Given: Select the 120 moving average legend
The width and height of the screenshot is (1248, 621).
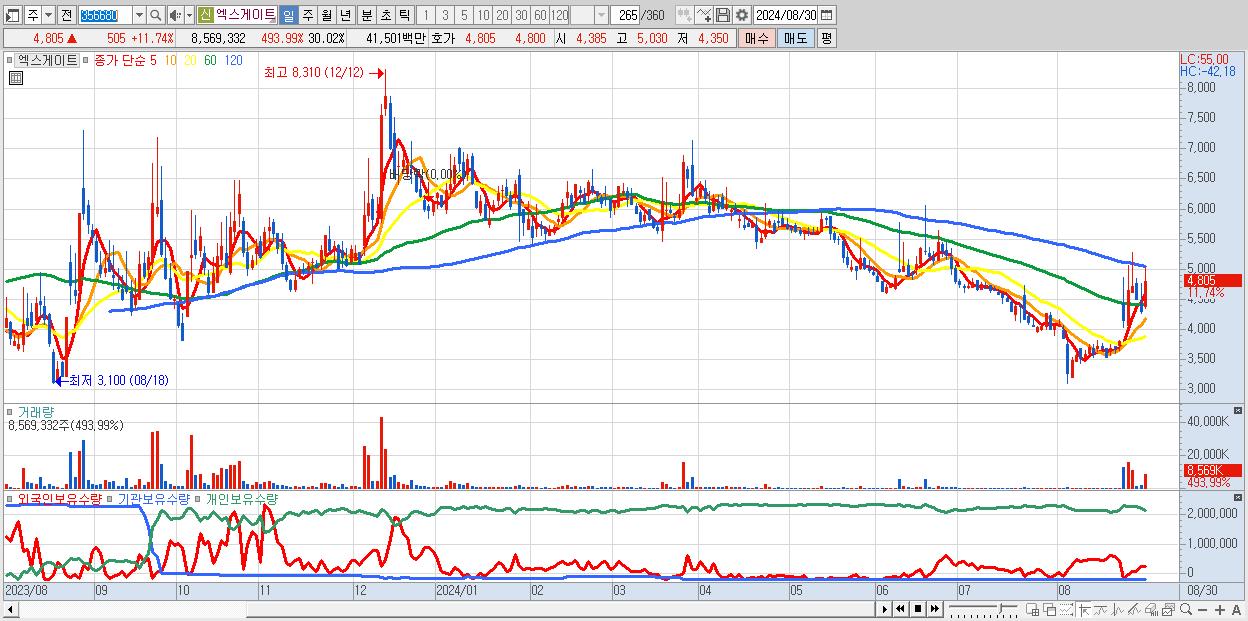Looking at the screenshot, I should (x=233, y=61).
